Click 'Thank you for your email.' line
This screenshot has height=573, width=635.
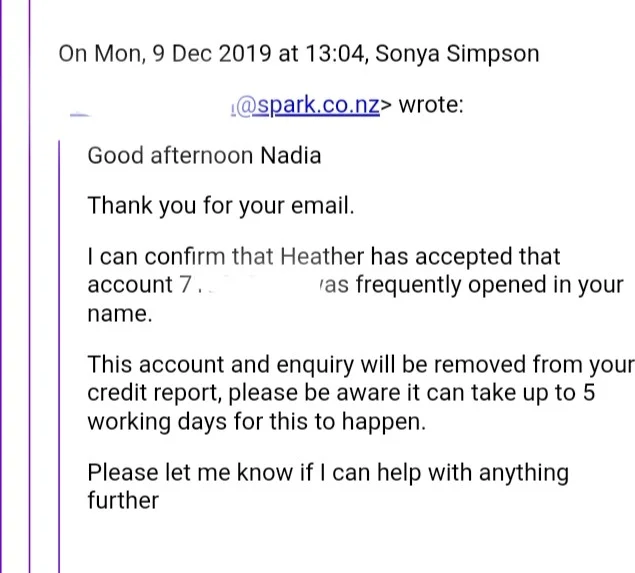[x=221, y=207]
